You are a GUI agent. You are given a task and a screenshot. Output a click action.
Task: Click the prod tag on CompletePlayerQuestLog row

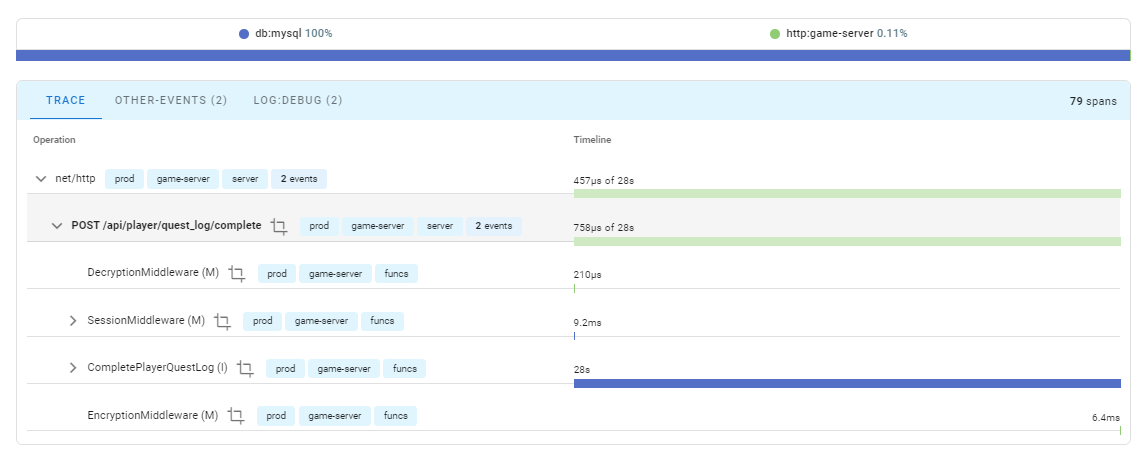(286, 369)
